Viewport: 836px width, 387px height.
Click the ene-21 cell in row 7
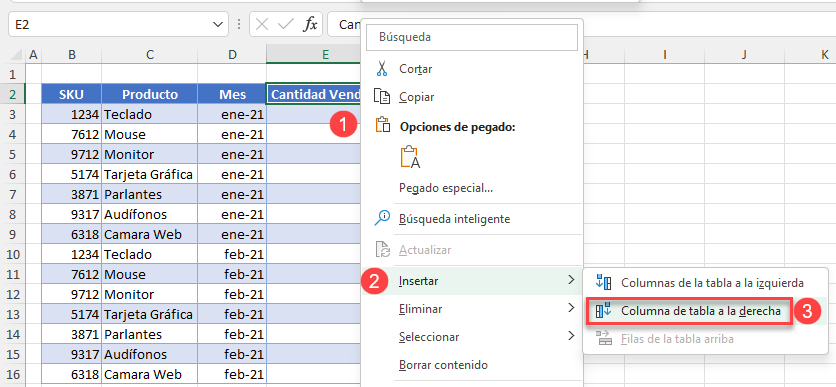click(x=231, y=195)
